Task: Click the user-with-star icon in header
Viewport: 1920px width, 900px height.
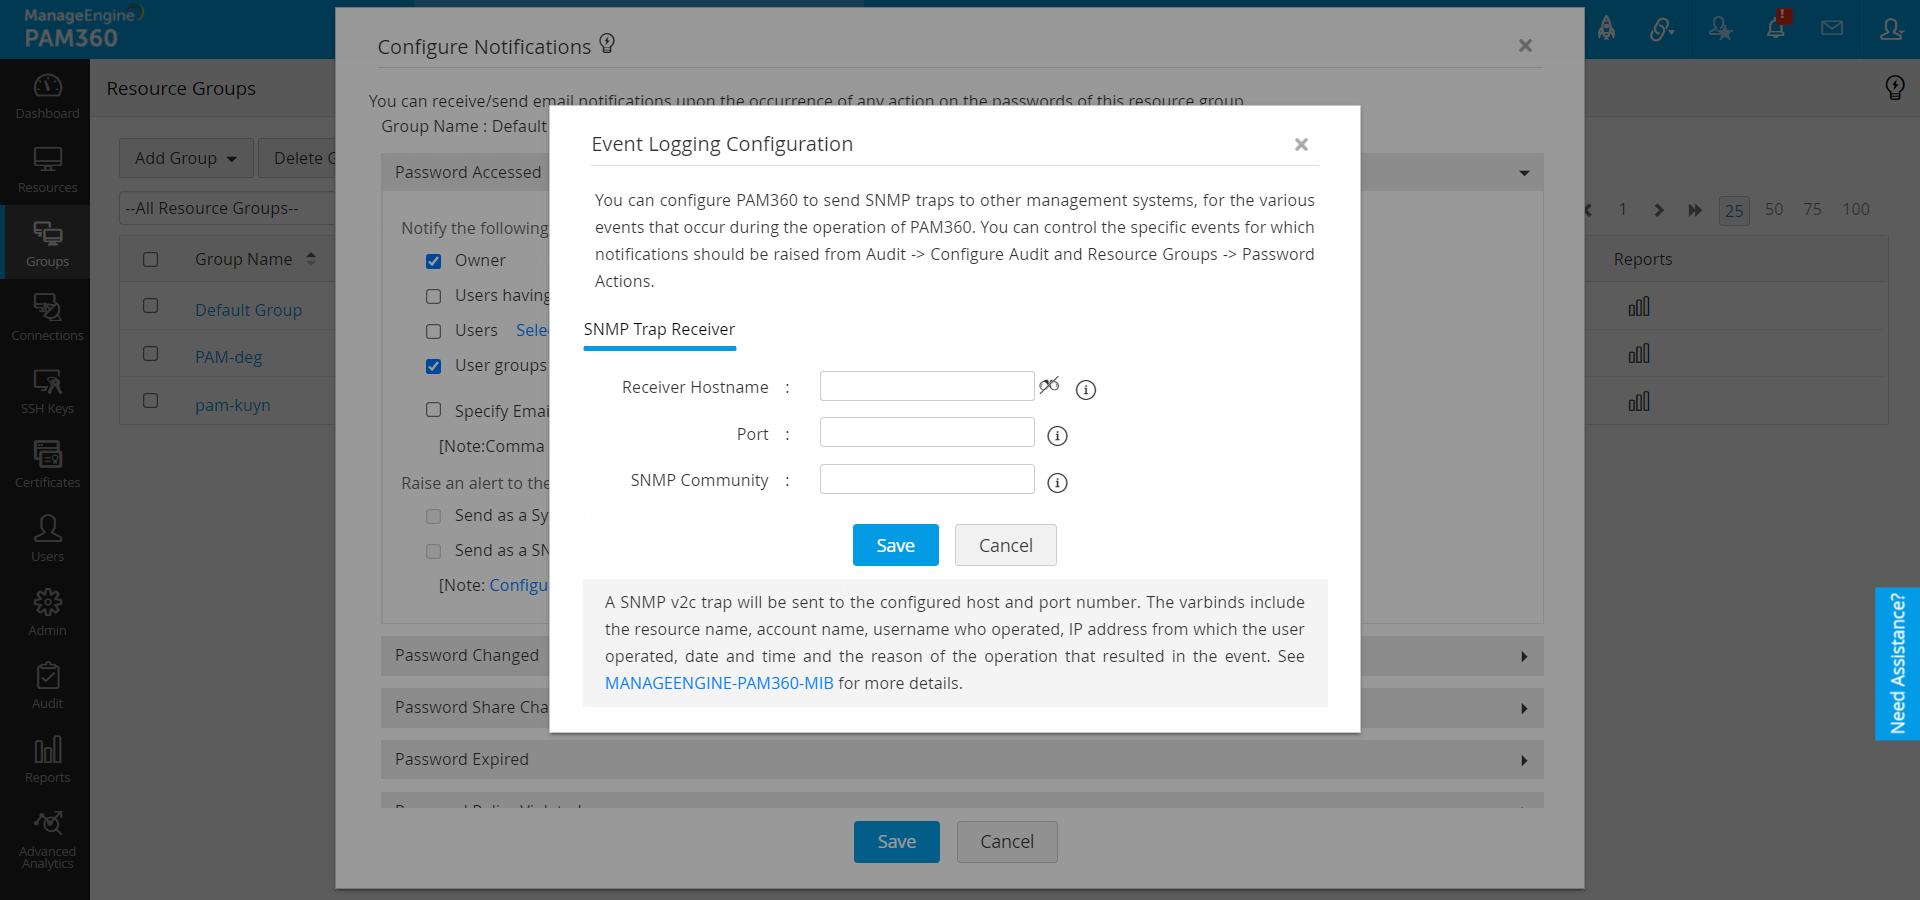Action: point(1720,28)
